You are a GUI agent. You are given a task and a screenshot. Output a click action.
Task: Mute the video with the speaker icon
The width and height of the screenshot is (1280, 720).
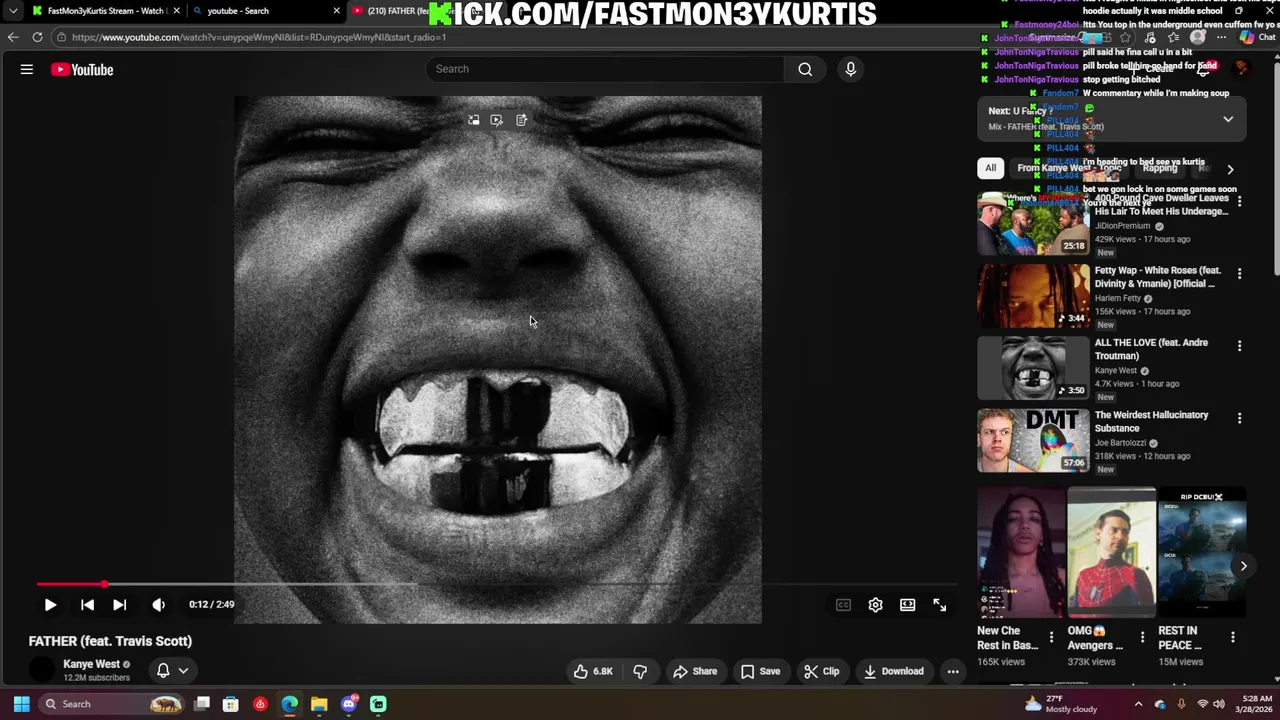pyautogui.click(x=158, y=604)
